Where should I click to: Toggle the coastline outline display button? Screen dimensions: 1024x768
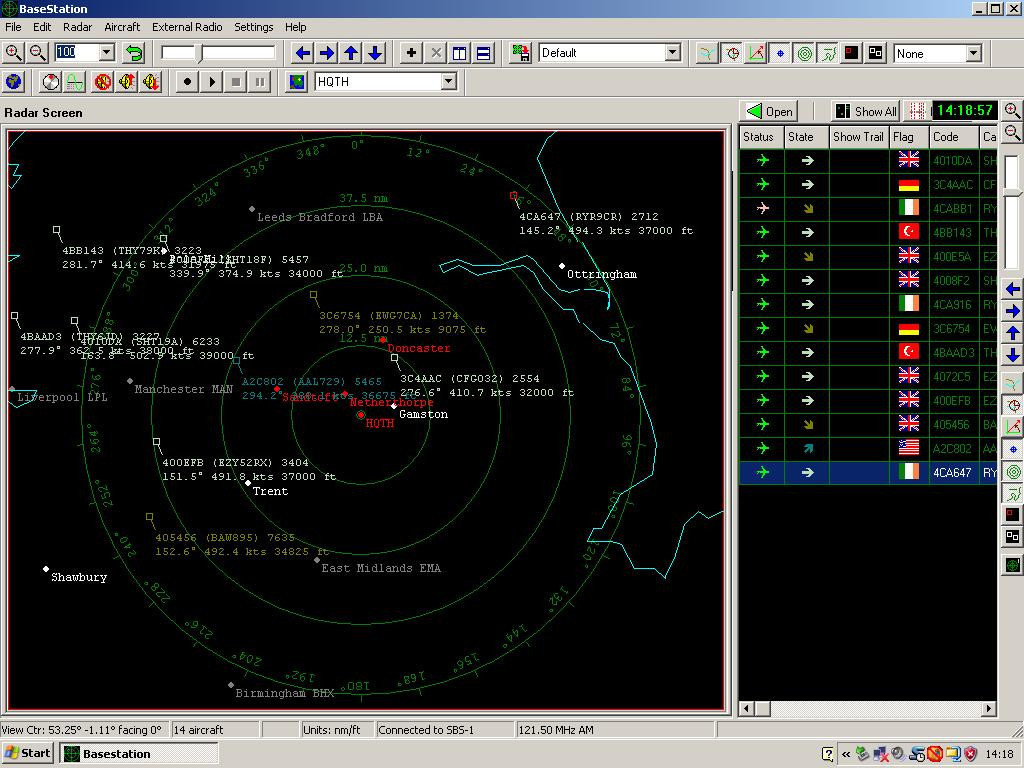828,53
